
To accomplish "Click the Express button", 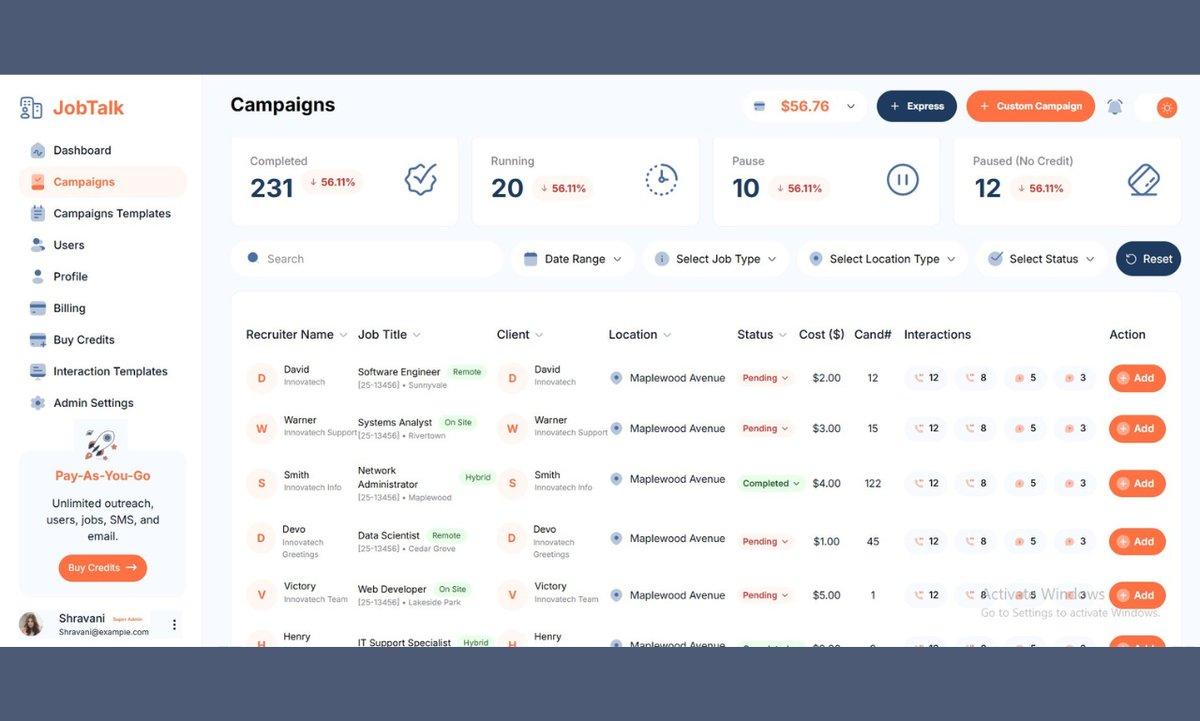I will click(x=917, y=106).
